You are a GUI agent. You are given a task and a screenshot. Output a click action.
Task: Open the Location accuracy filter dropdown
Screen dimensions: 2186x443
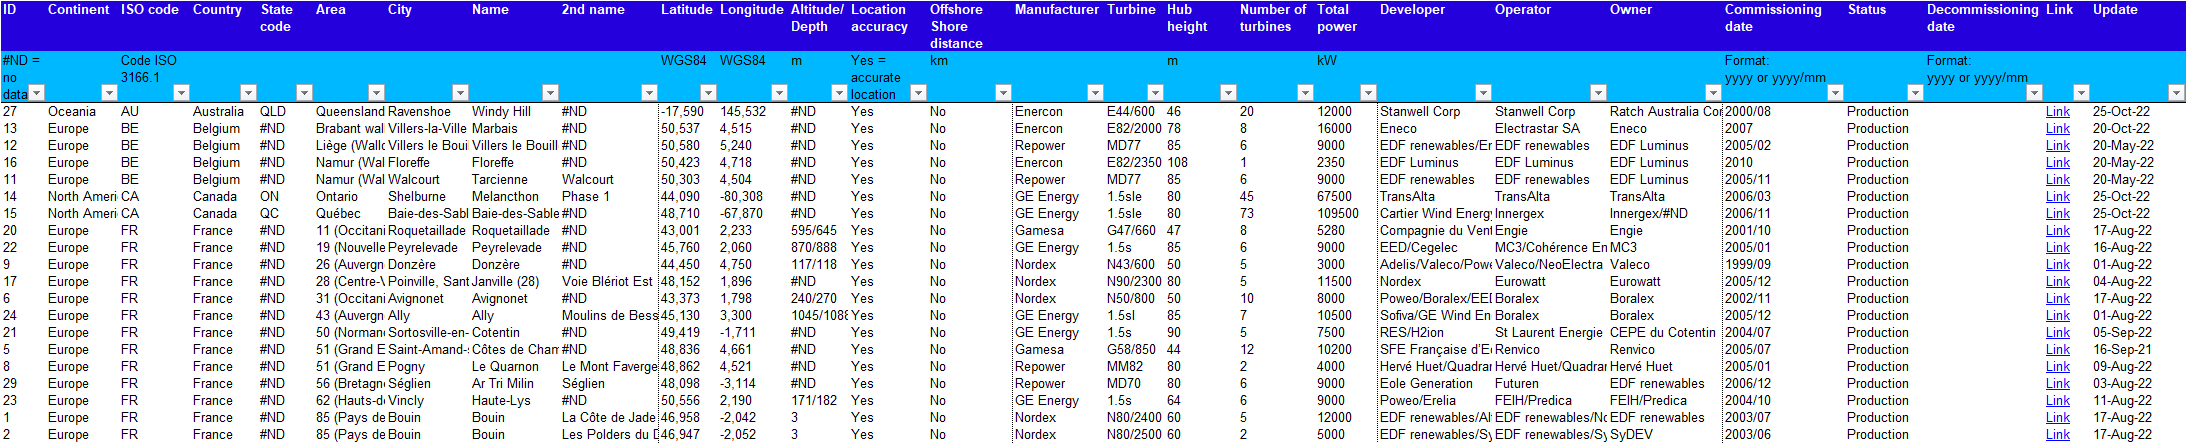click(x=919, y=93)
